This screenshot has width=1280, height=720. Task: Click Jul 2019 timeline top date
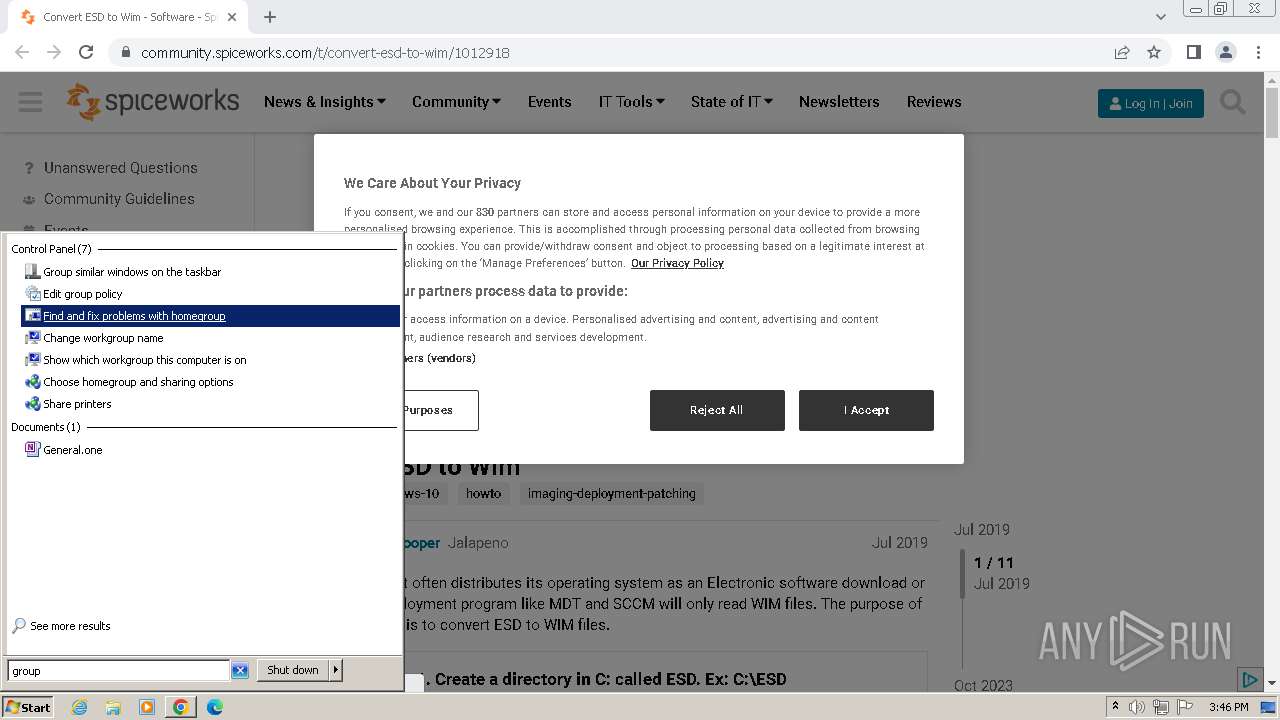[982, 530]
